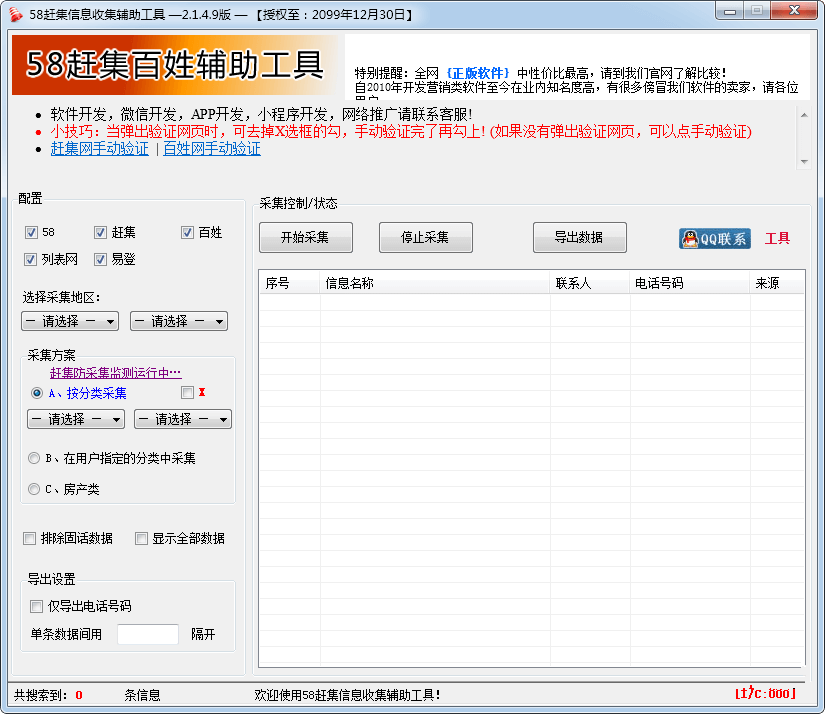Enable 显示全部数据 checkbox
825x714 pixels.
coord(141,538)
